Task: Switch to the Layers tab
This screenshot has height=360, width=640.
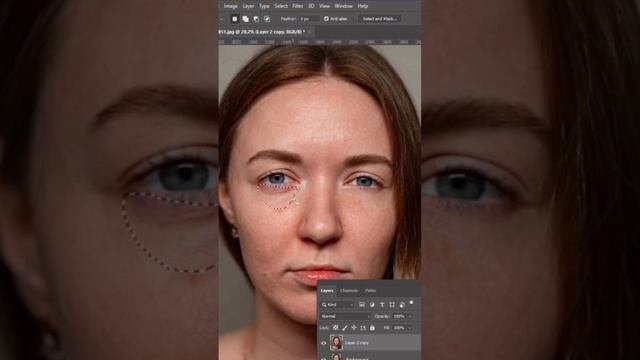Action: coord(327,291)
